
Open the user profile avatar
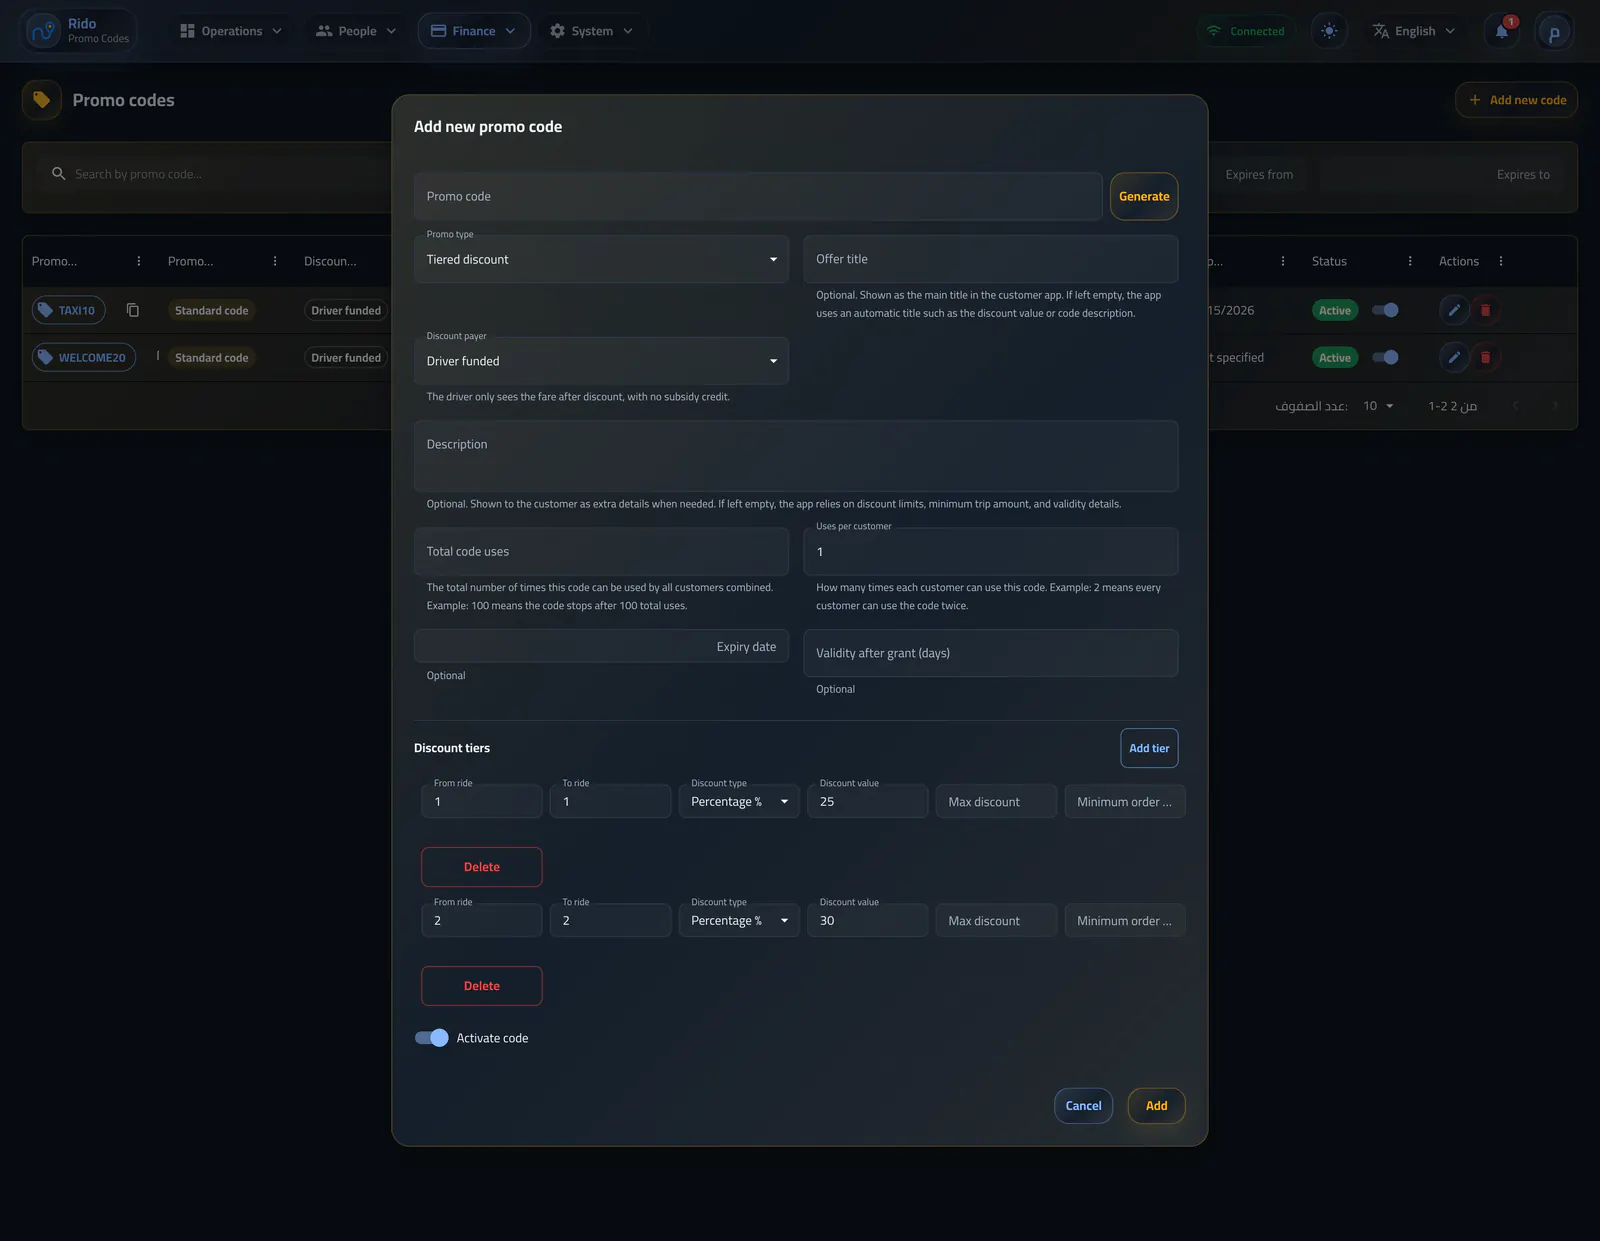[1554, 32]
